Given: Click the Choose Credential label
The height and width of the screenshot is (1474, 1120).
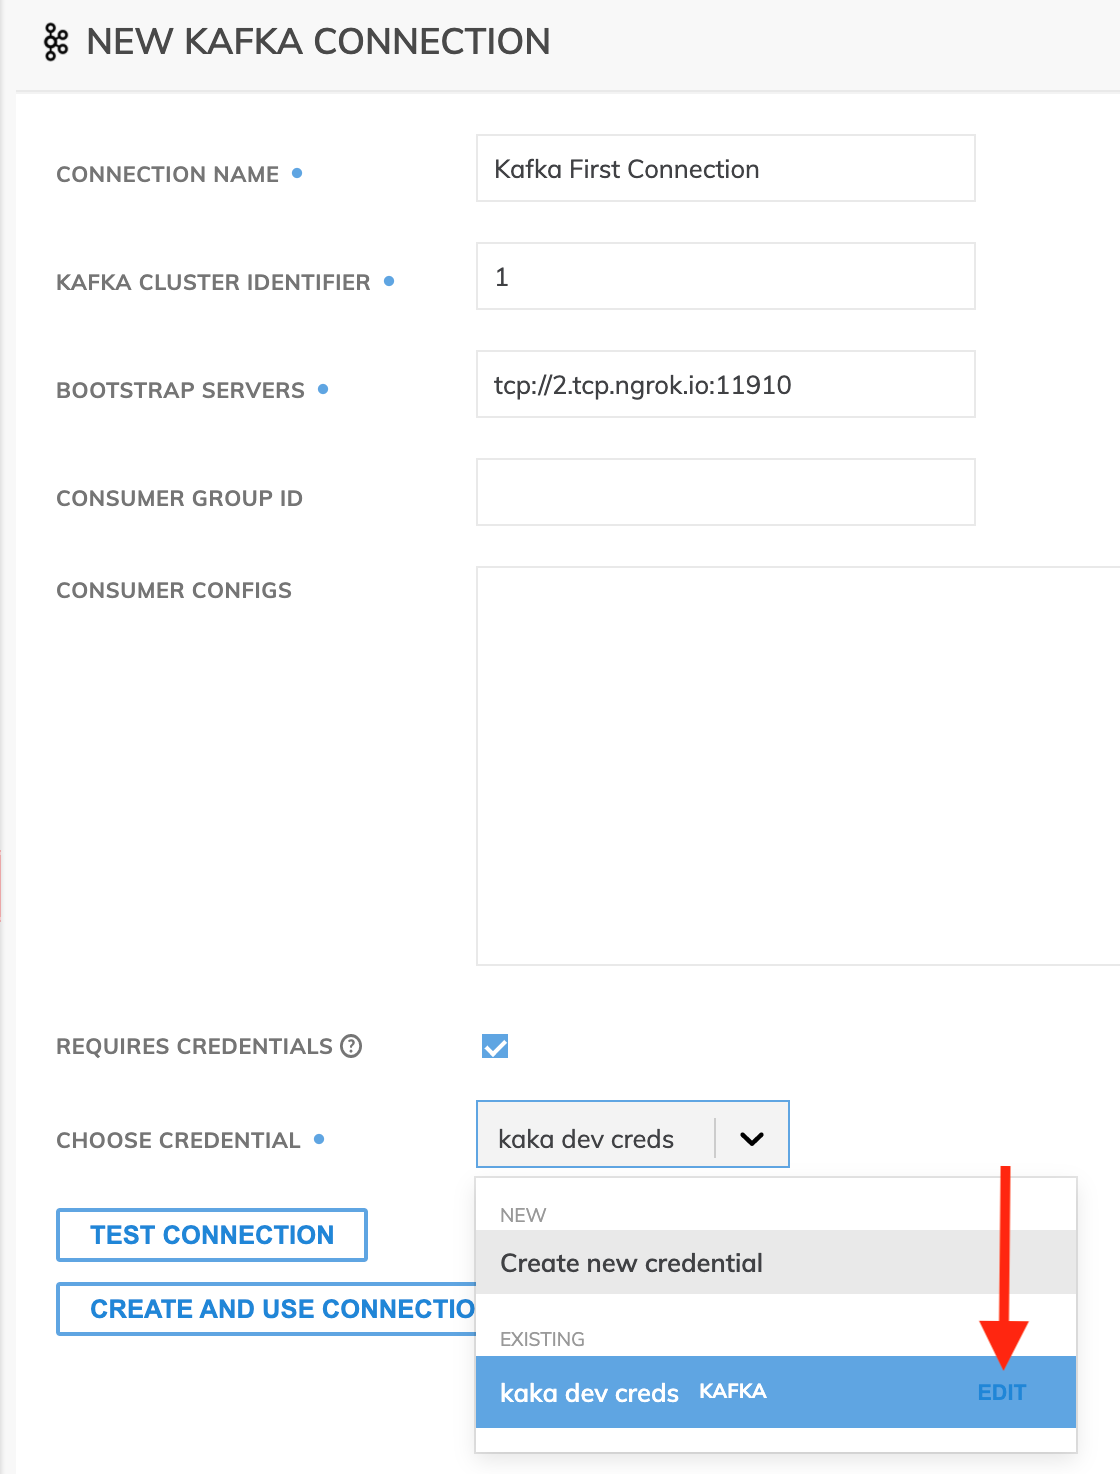Looking at the screenshot, I should [x=178, y=1140].
